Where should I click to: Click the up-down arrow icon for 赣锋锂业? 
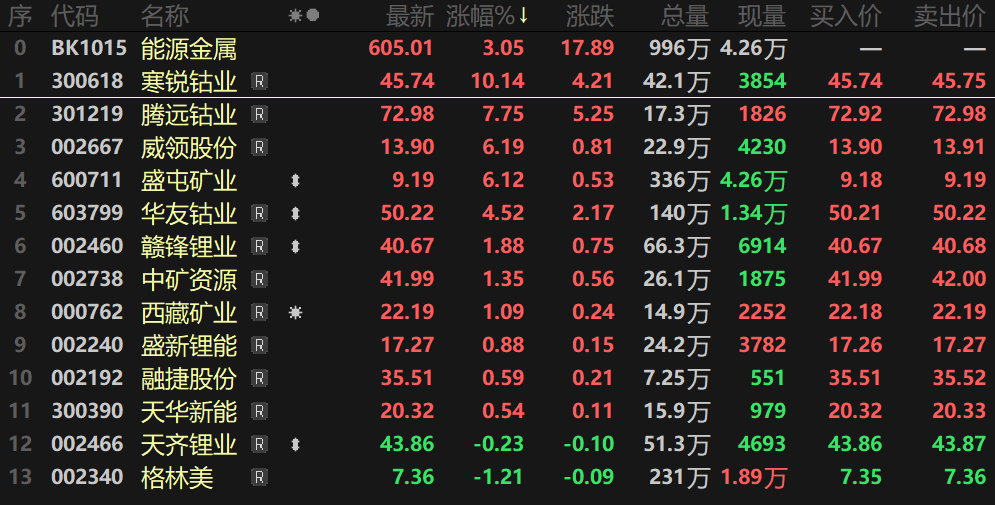[295, 247]
